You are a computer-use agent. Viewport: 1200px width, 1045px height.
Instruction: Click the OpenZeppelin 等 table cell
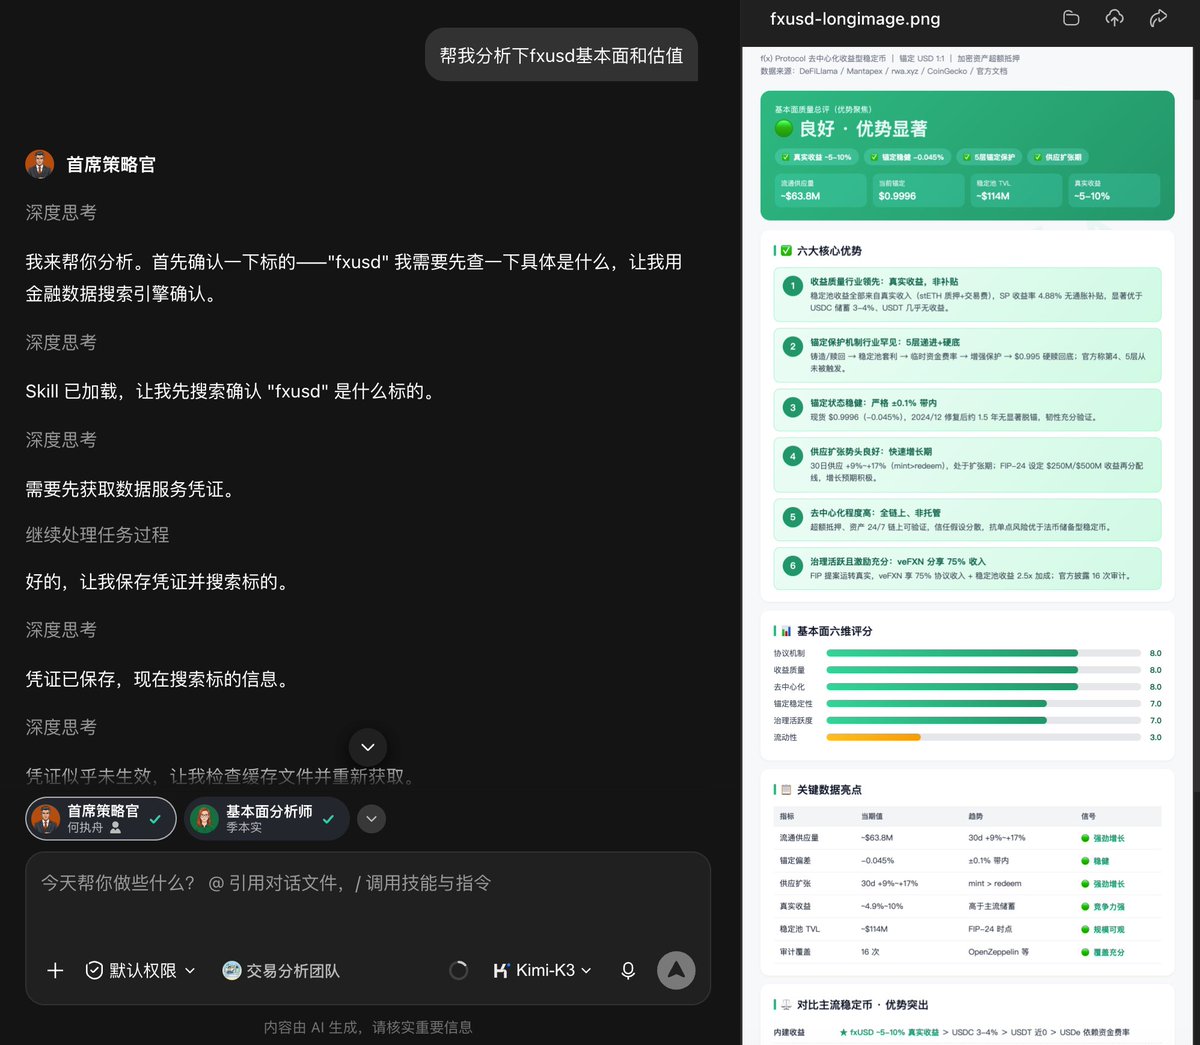(x=998, y=952)
